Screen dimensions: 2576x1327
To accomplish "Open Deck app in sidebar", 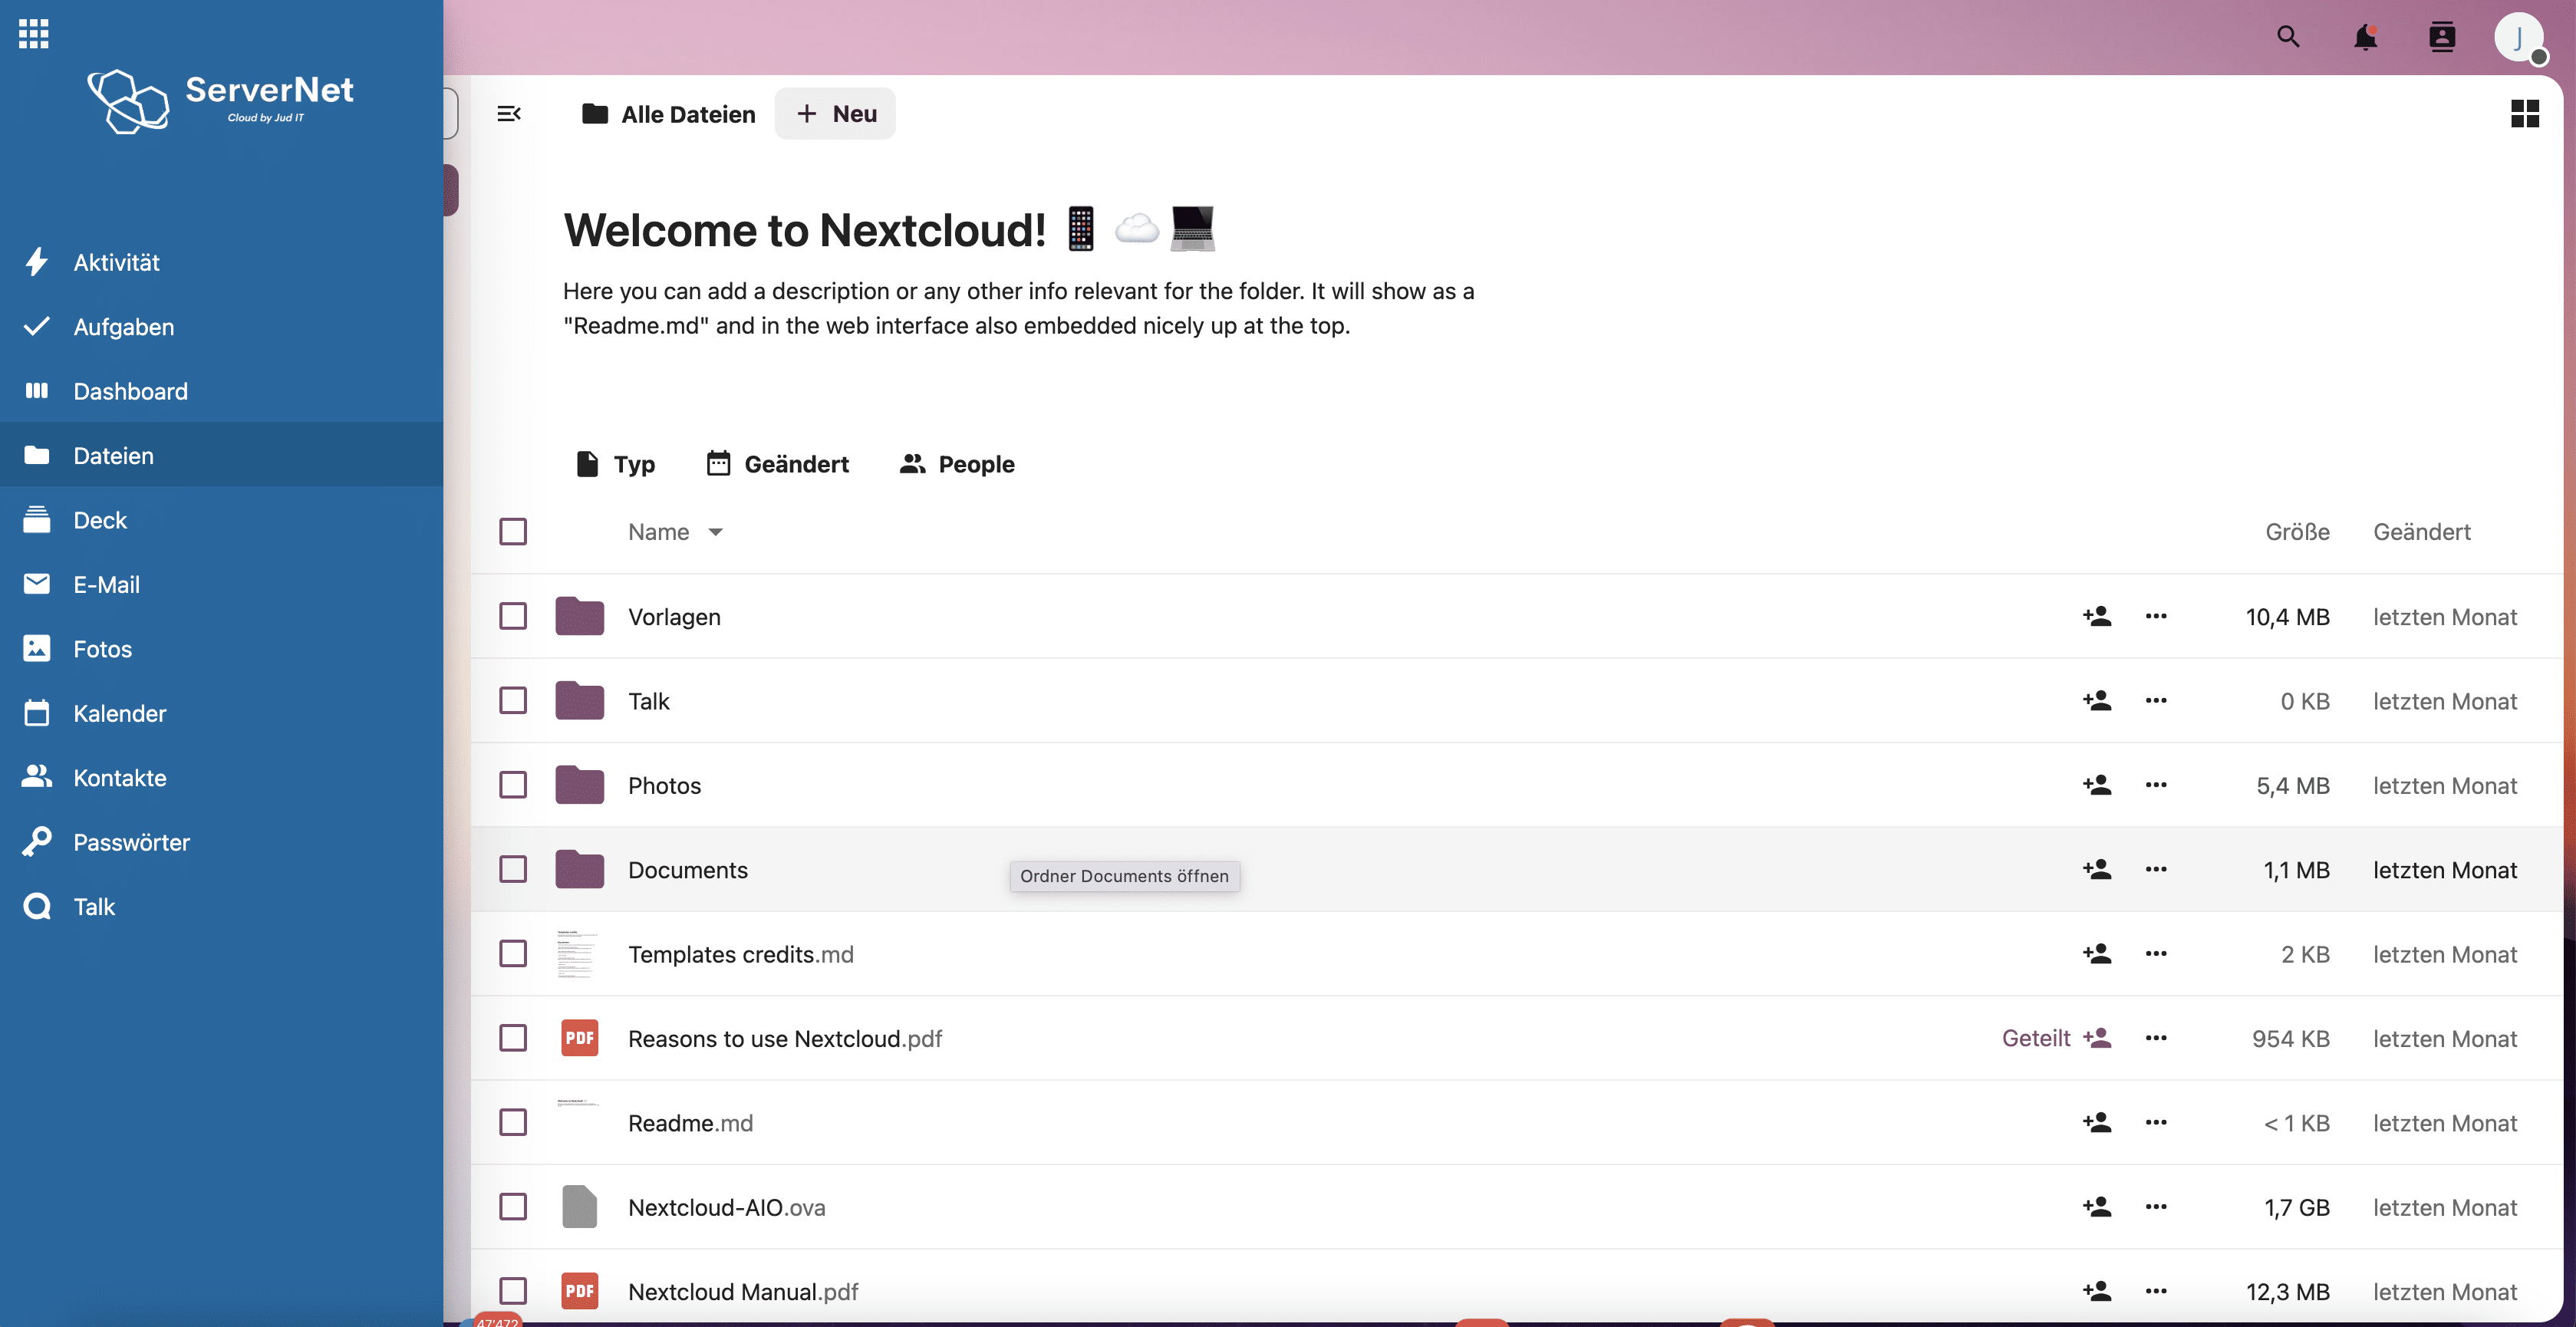I will 221,520.
